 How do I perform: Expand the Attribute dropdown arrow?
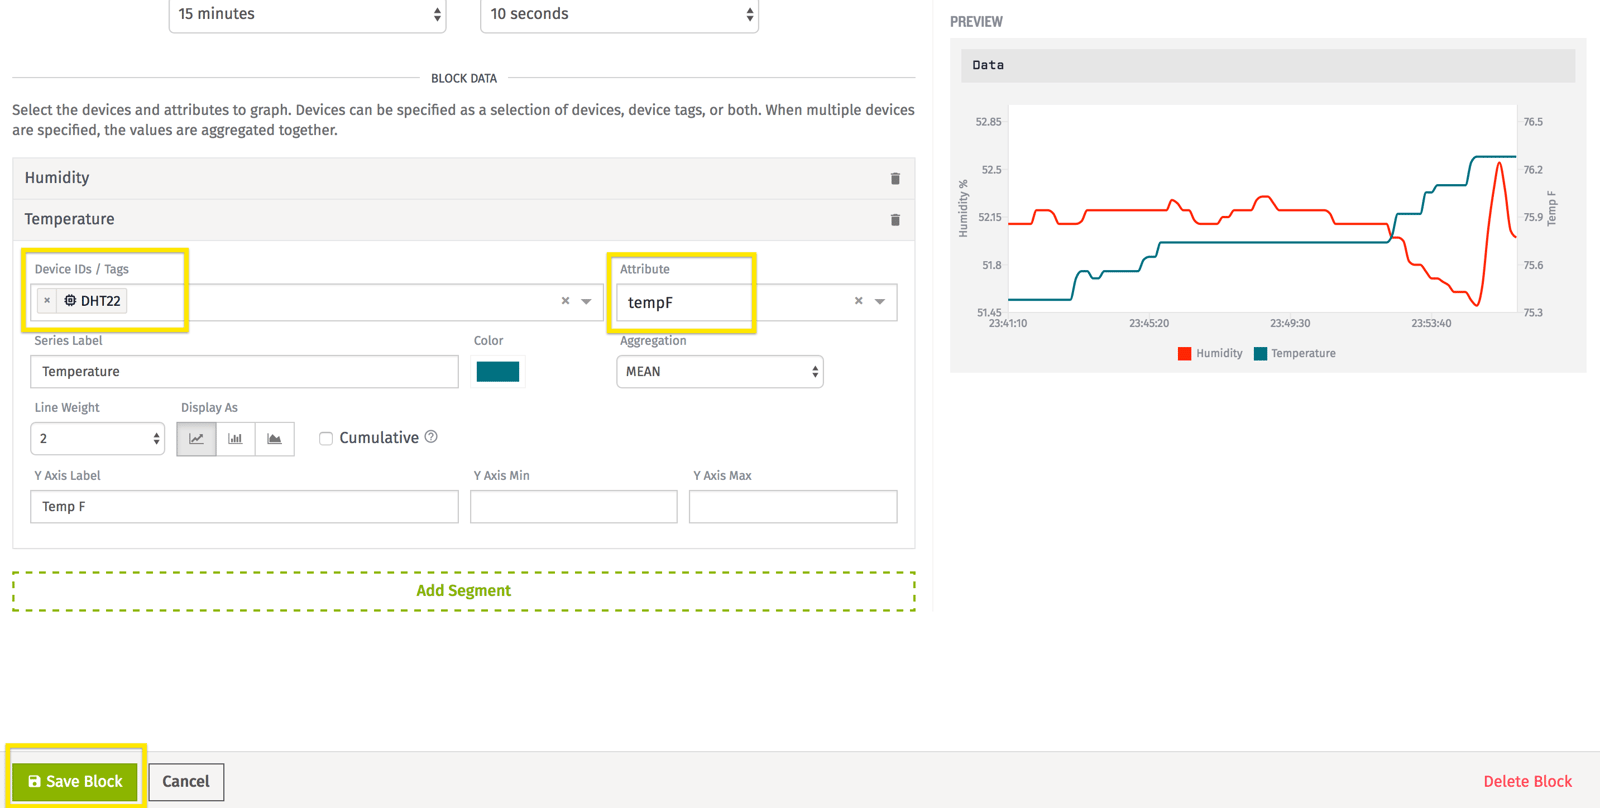[880, 301]
